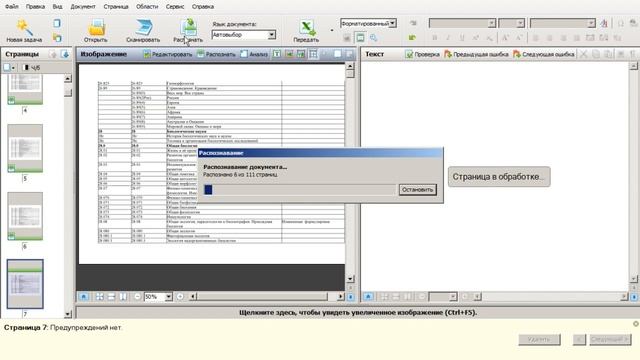Click Распознать in the Изображение panel toolbar
The height and width of the screenshot is (360, 640).
(x=216, y=54)
